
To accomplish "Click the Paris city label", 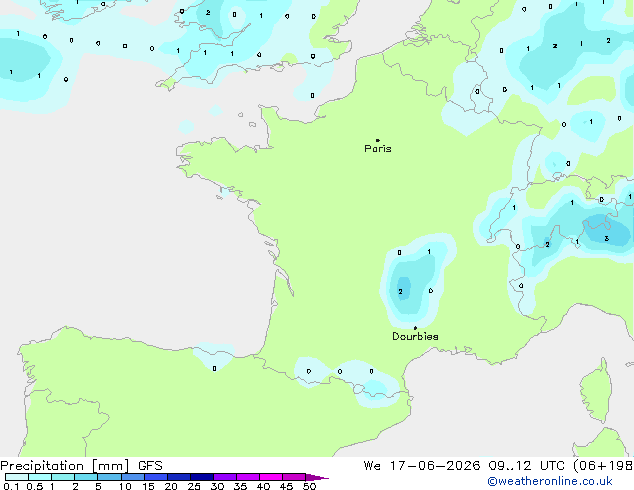I will 378,149.
